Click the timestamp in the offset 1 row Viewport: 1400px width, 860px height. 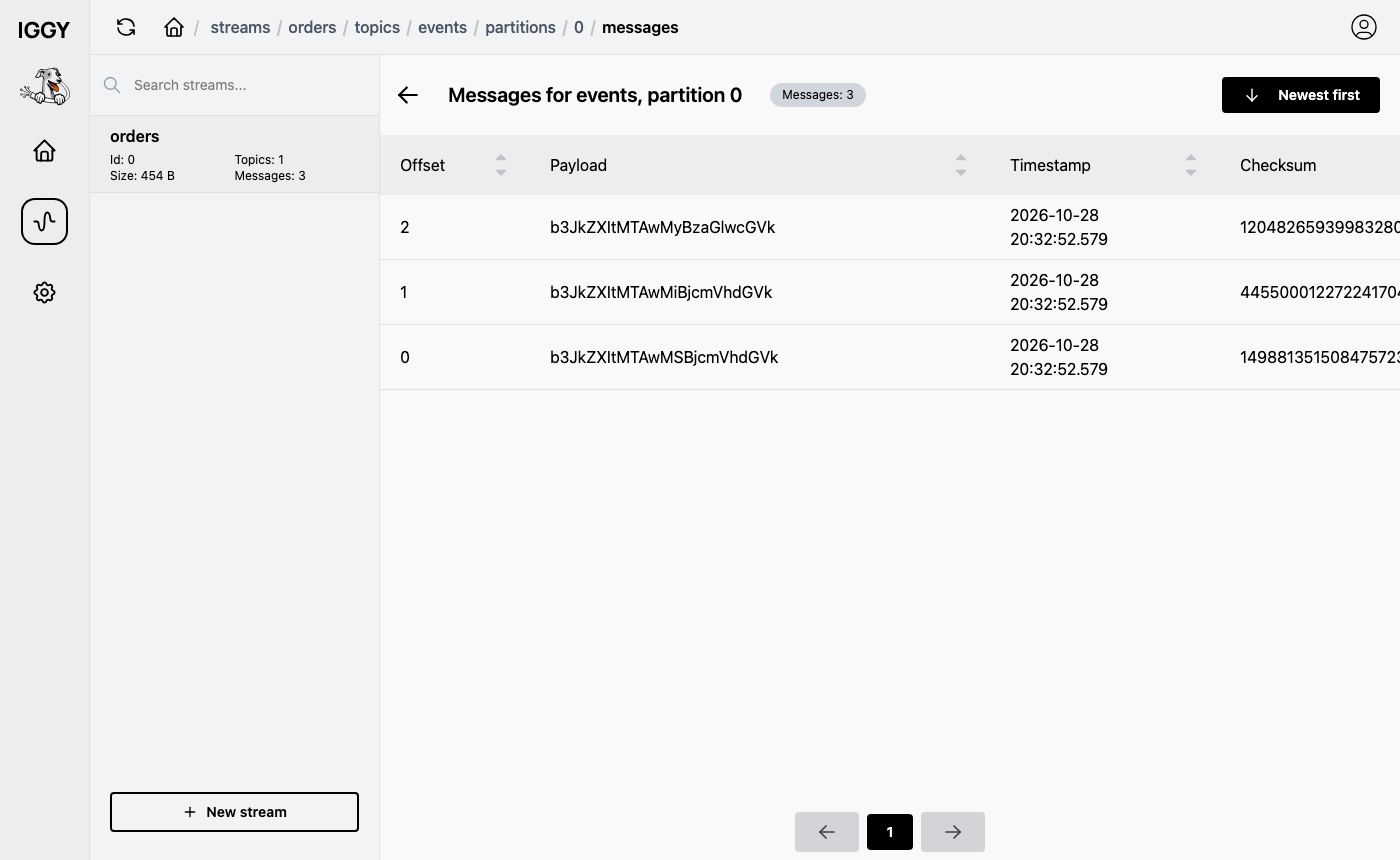pyautogui.click(x=1059, y=292)
